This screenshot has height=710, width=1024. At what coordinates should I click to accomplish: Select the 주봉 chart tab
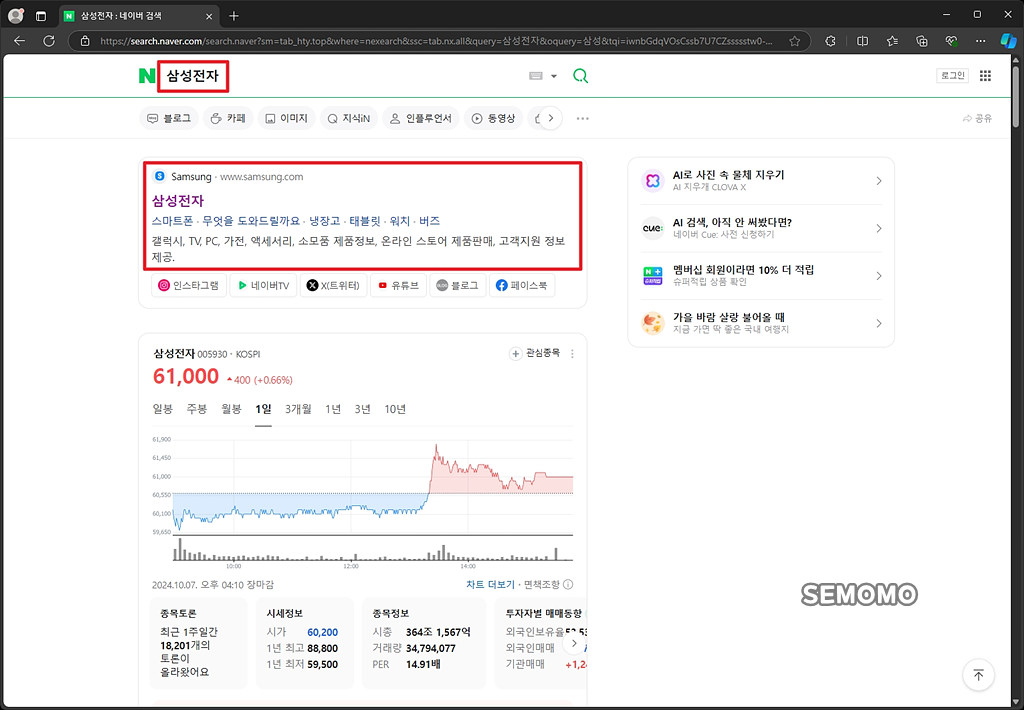(197, 409)
